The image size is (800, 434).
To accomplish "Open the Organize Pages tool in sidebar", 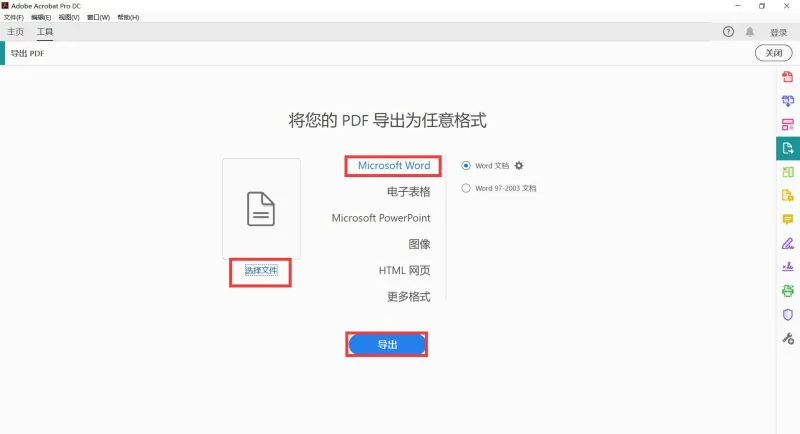I will click(x=787, y=124).
